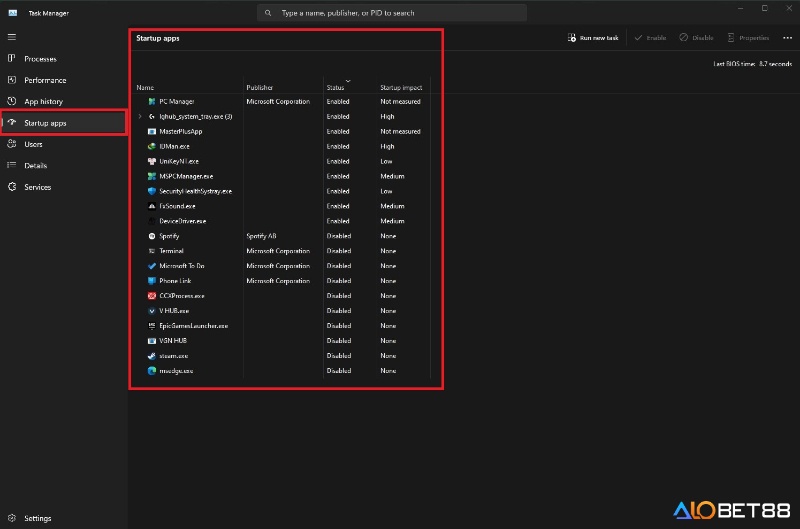
Task: Click the MSPCManager.exe icon
Action: tap(152, 177)
